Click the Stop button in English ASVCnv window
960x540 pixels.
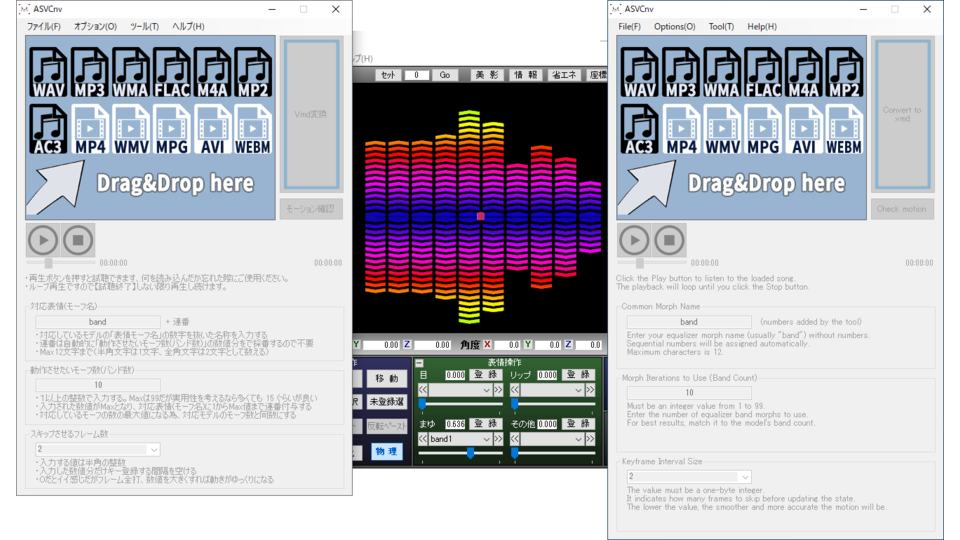[x=669, y=240]
